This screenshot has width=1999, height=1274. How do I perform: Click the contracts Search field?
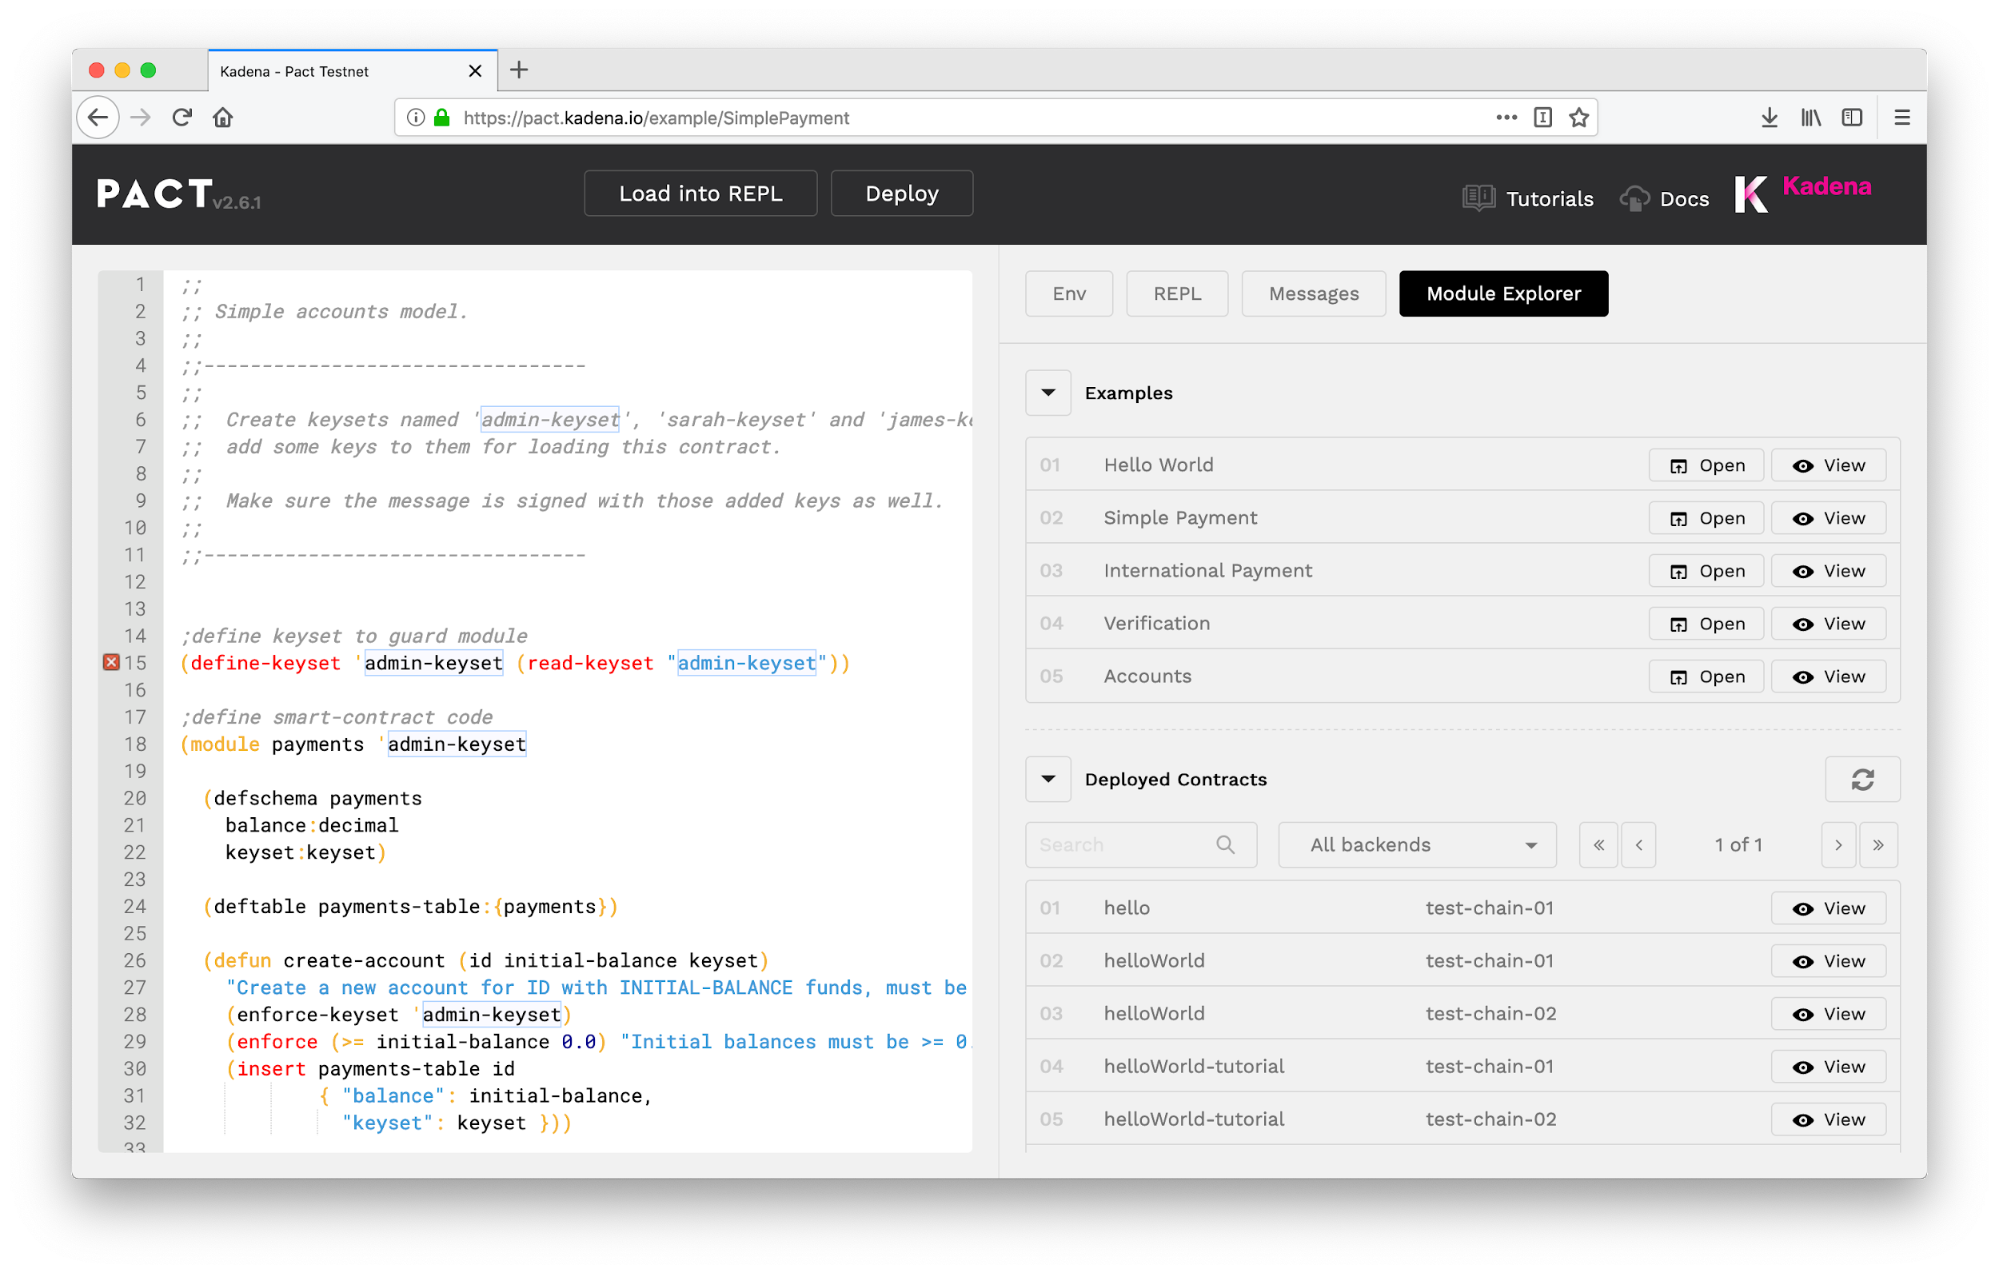[1141, 845]
